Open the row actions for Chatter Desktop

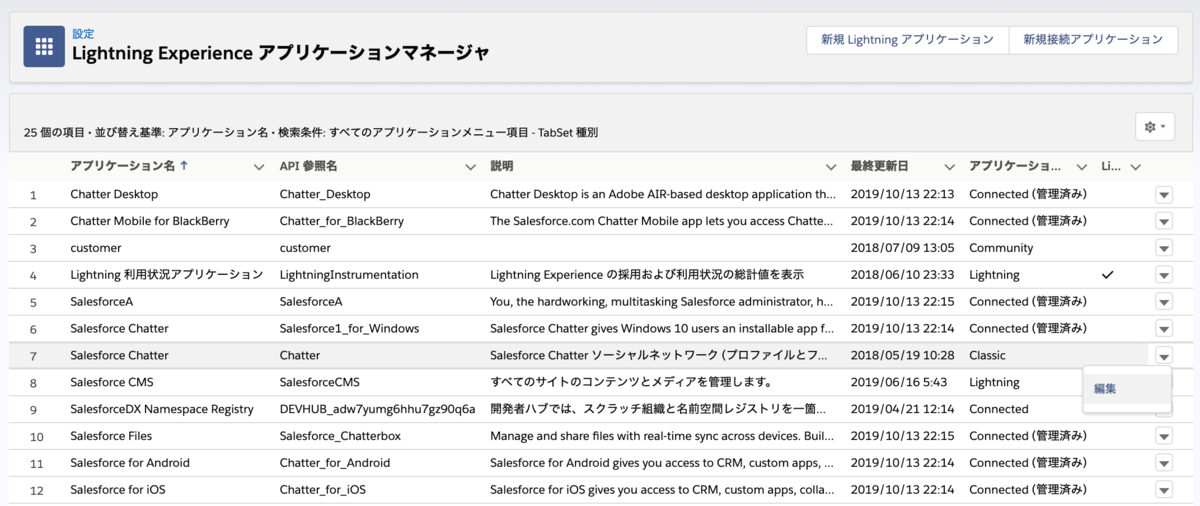pos(1164,194)
